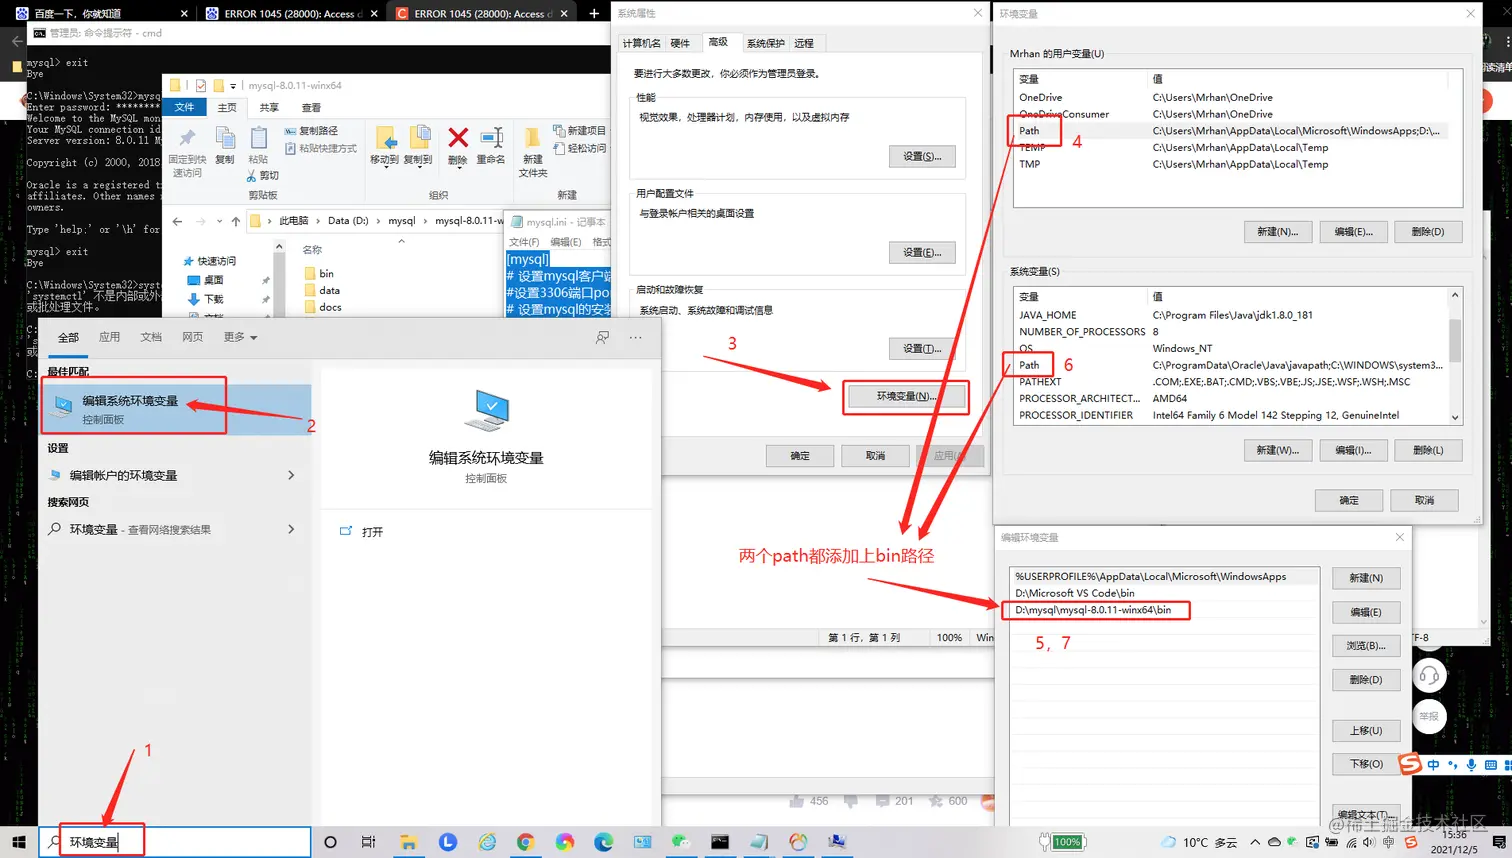Open File Explorer from the taskbar
This screenshot has width=1512, height=858.
click(408, 842)
